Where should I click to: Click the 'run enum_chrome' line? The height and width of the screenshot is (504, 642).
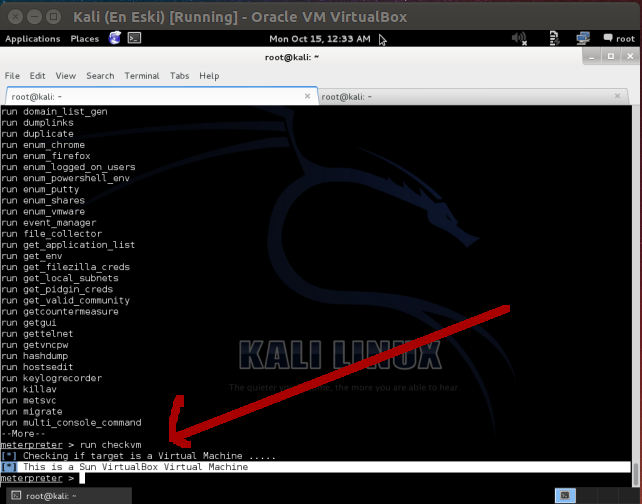tap(43, 145)
